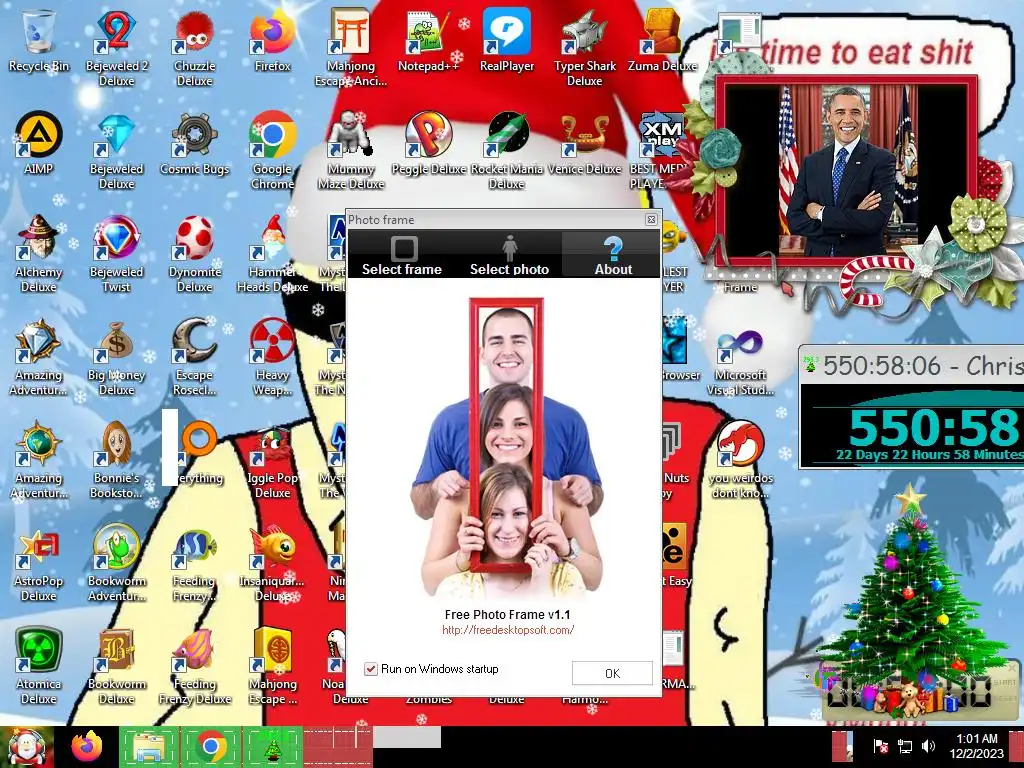Launch Bejeweled 2 Deluxe shortcut
1024x768 pixels.
coord(116,47)
